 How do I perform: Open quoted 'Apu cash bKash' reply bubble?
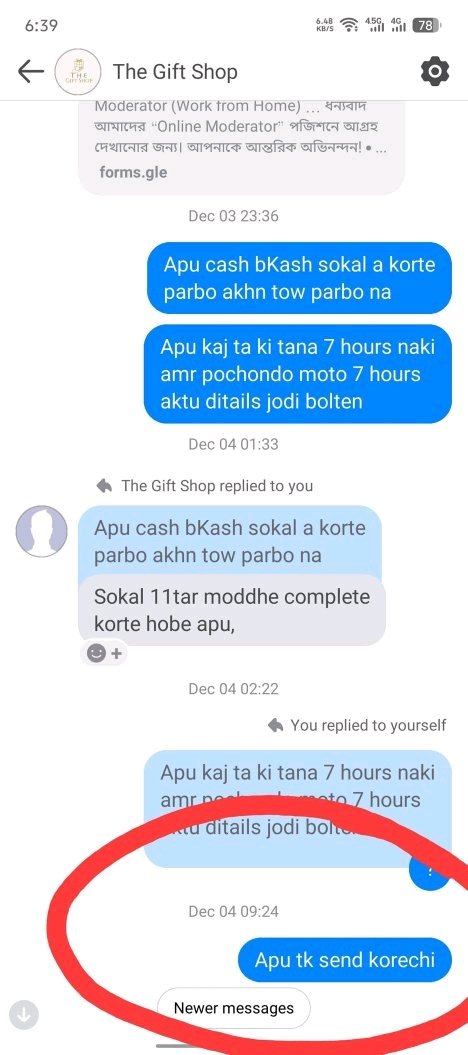[229, 542]
